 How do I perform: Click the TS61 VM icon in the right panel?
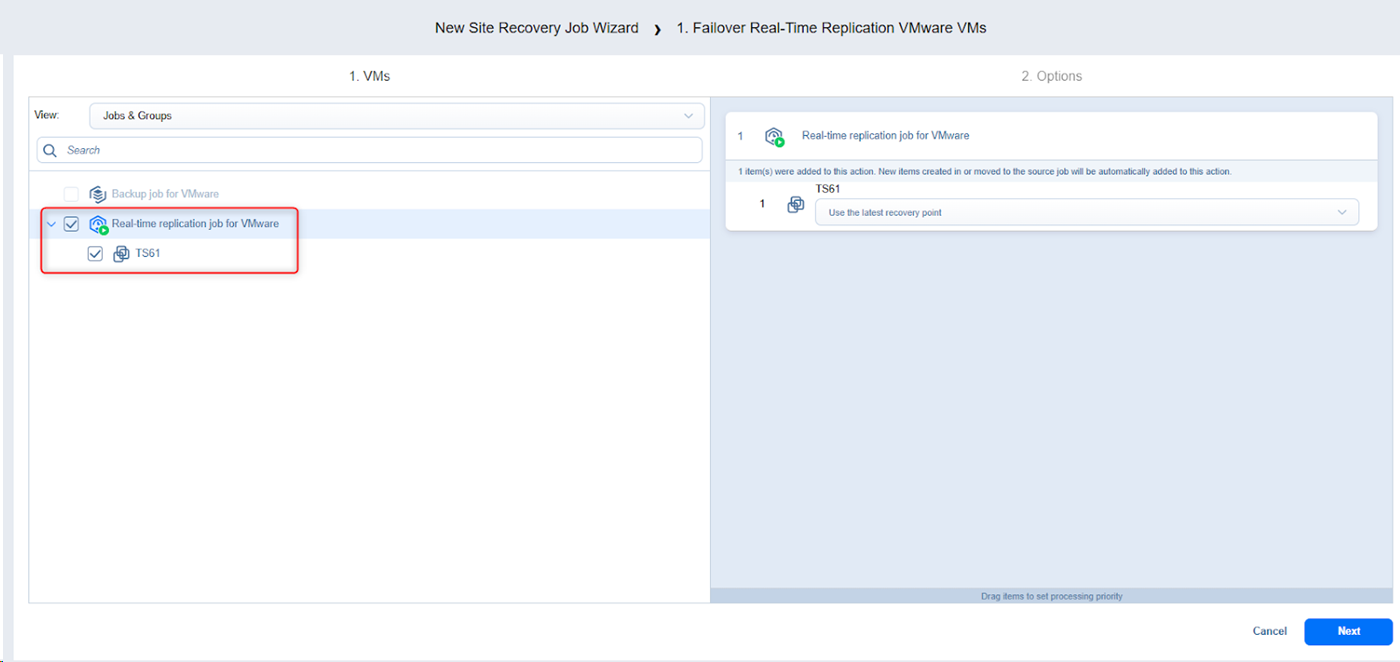(x=796, y=205)
